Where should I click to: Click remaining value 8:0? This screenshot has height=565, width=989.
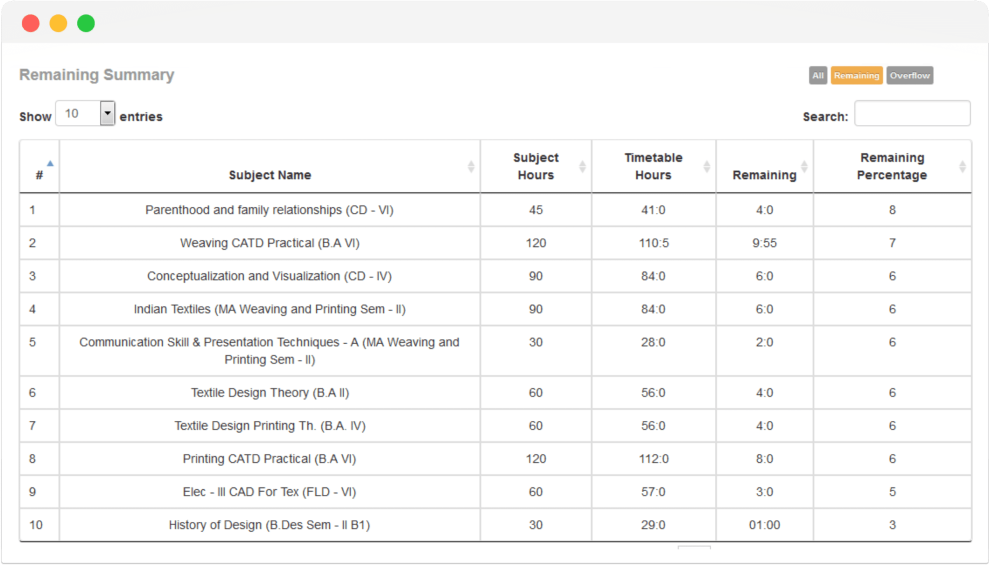(x=764, y=459)
